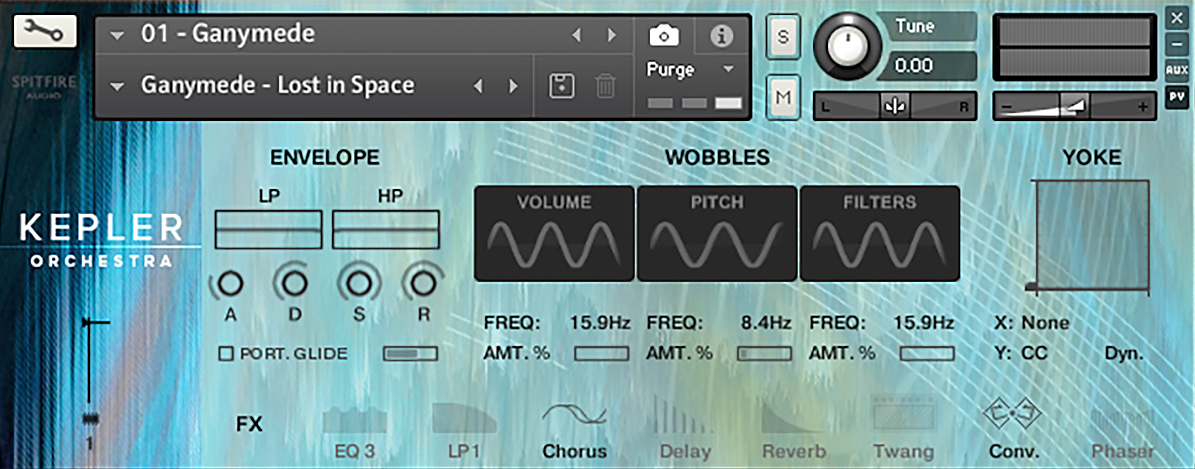Viewport: 1195px width, 469px height.
Task: Enable the Port. Glide checkbox
Action: pyautogui.click(x=226, y=353)
